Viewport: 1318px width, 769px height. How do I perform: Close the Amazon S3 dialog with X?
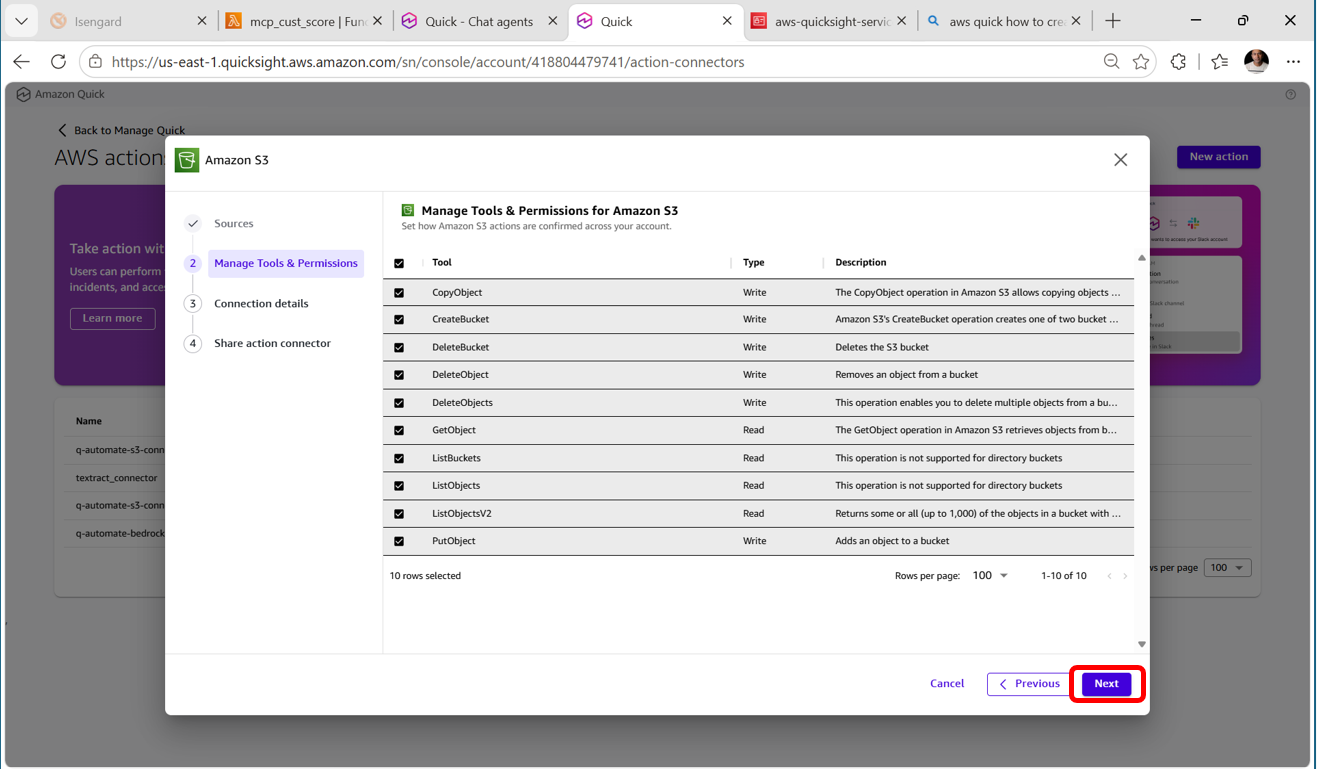[x=1120, y=160]
